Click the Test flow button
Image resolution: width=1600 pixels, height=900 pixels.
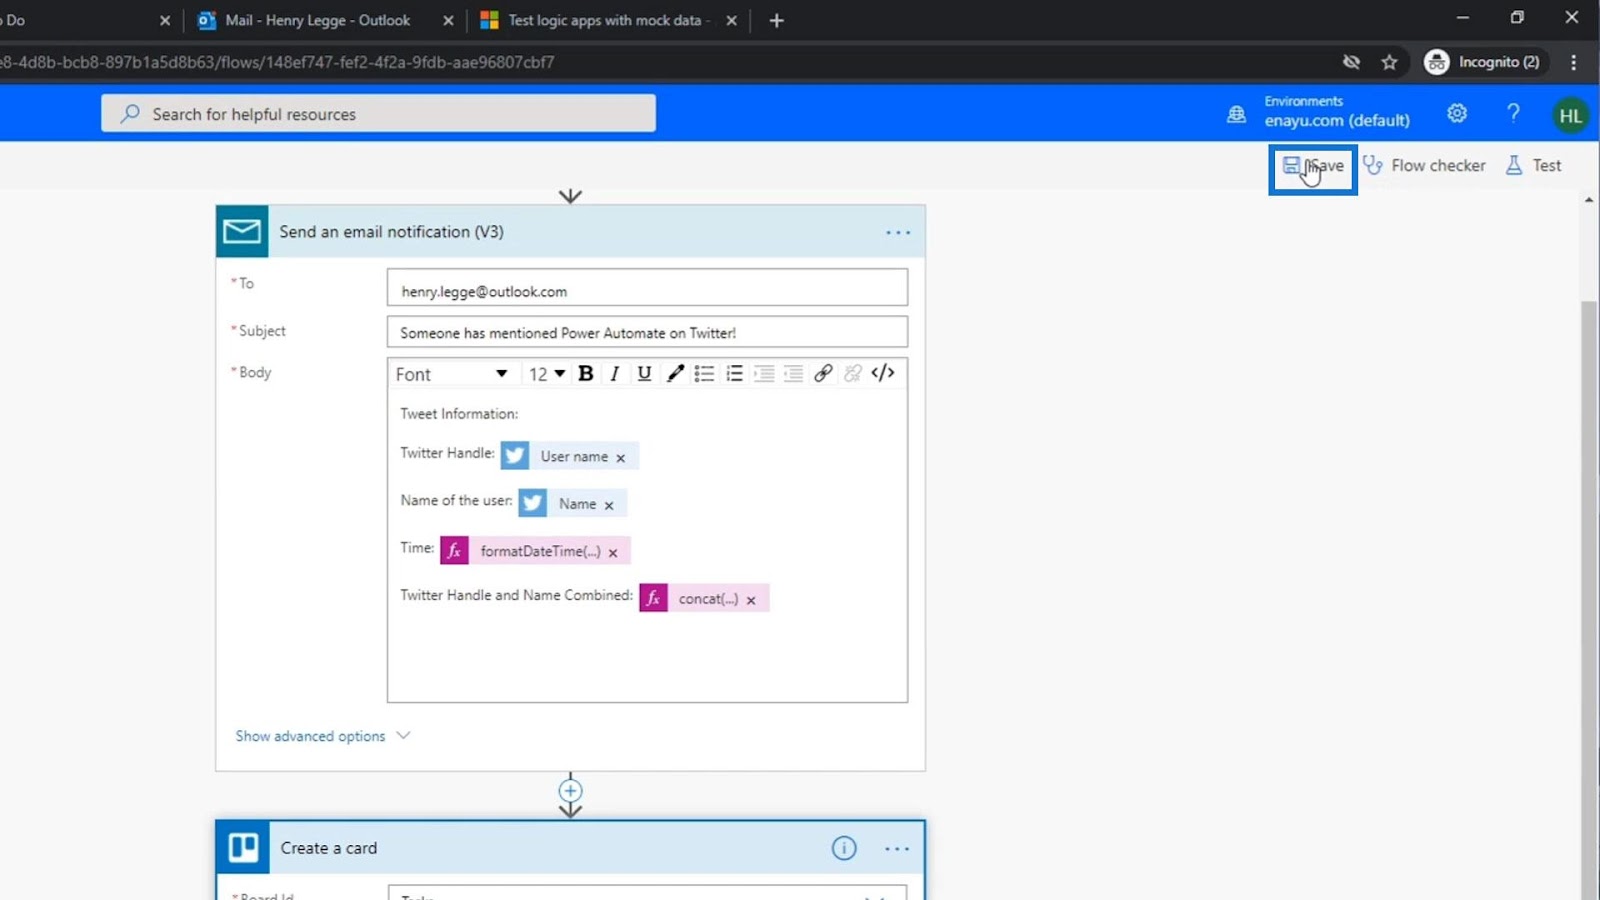coord(1534,166)
